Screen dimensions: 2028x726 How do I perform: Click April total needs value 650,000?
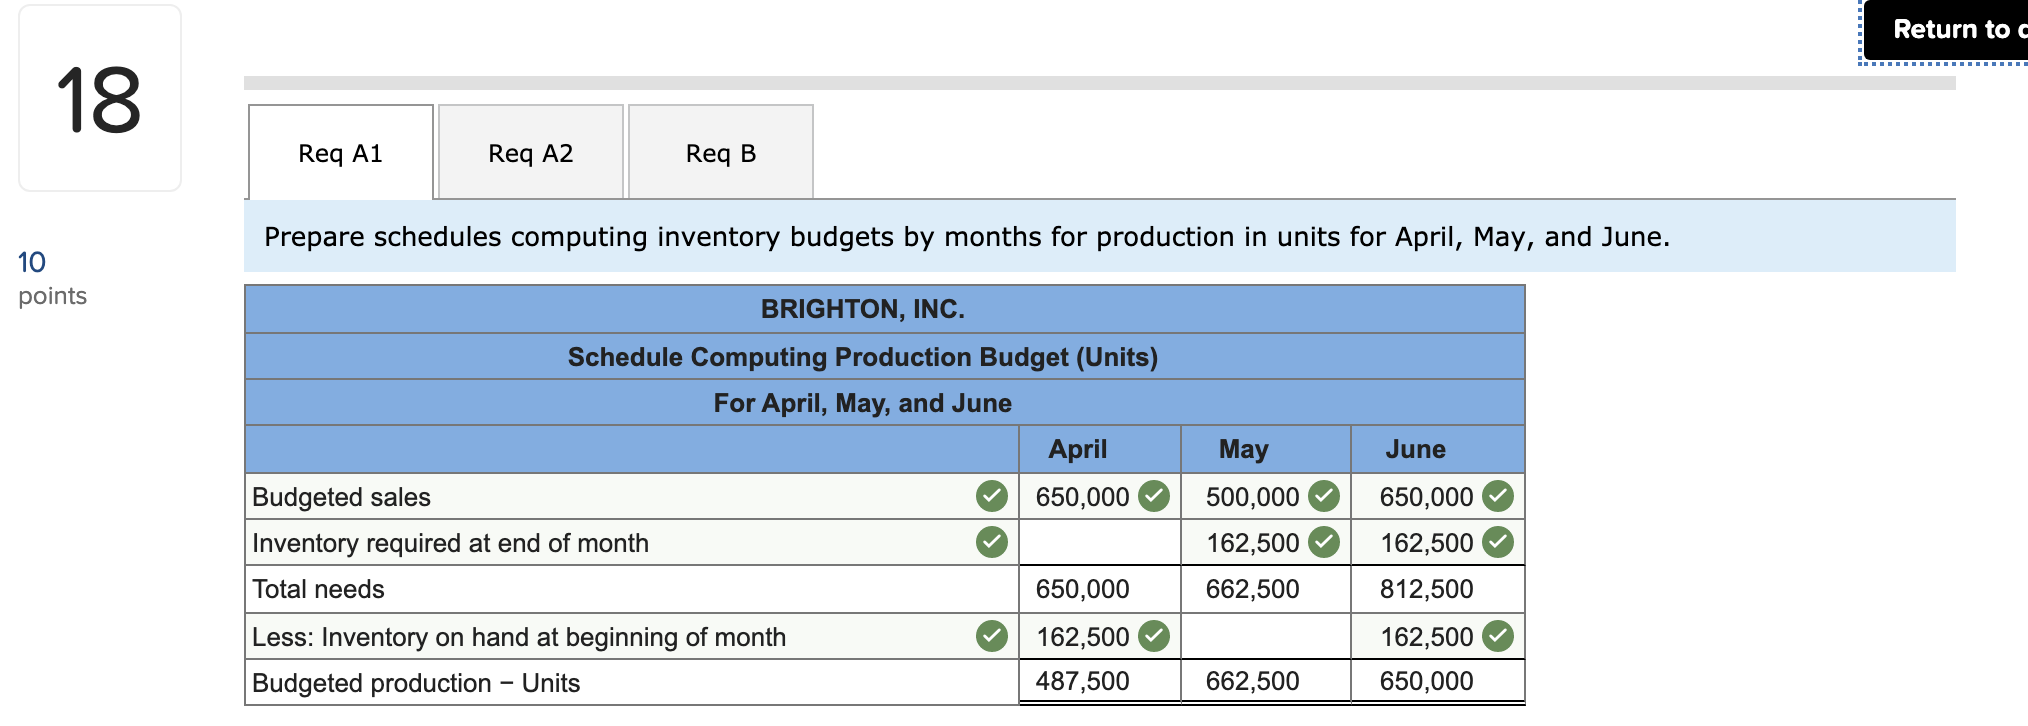tap(1082, 589)
